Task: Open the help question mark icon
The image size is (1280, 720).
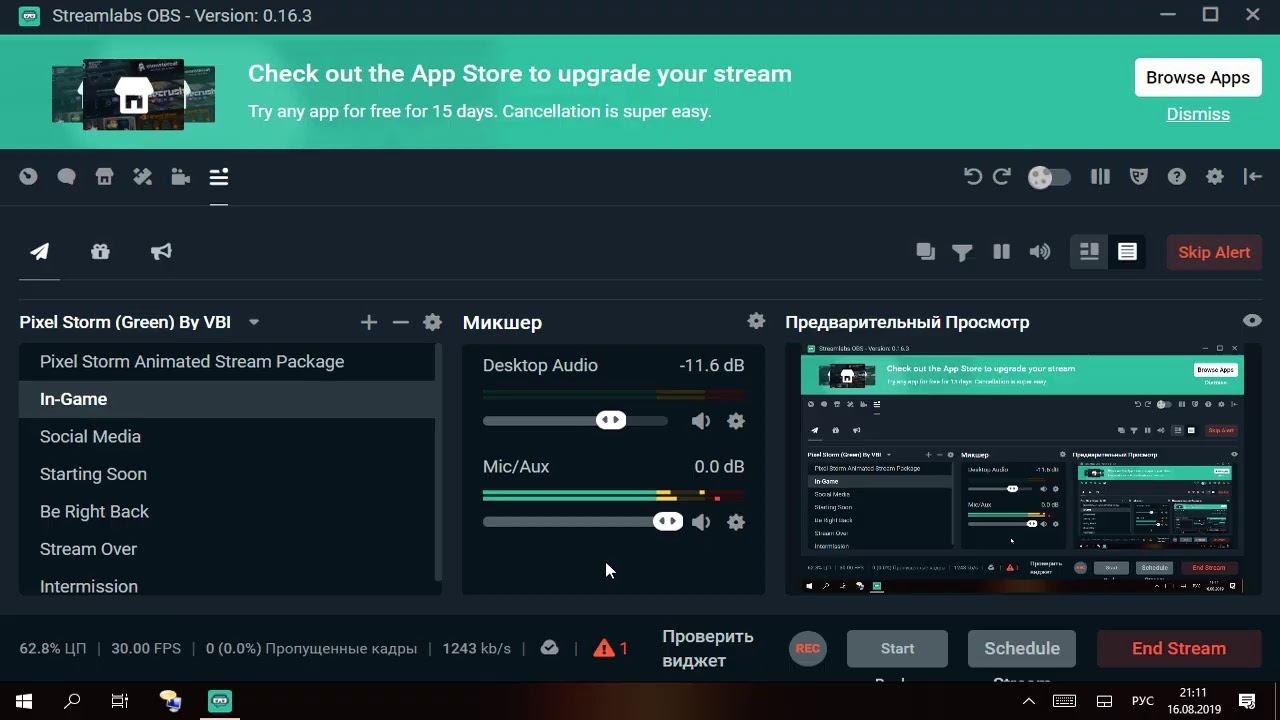Action: (1177, 177)
